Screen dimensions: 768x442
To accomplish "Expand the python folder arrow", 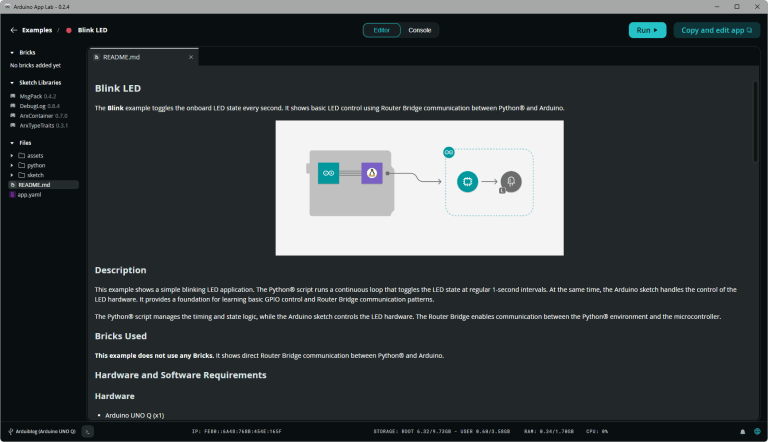I will [x=12, y=165].
